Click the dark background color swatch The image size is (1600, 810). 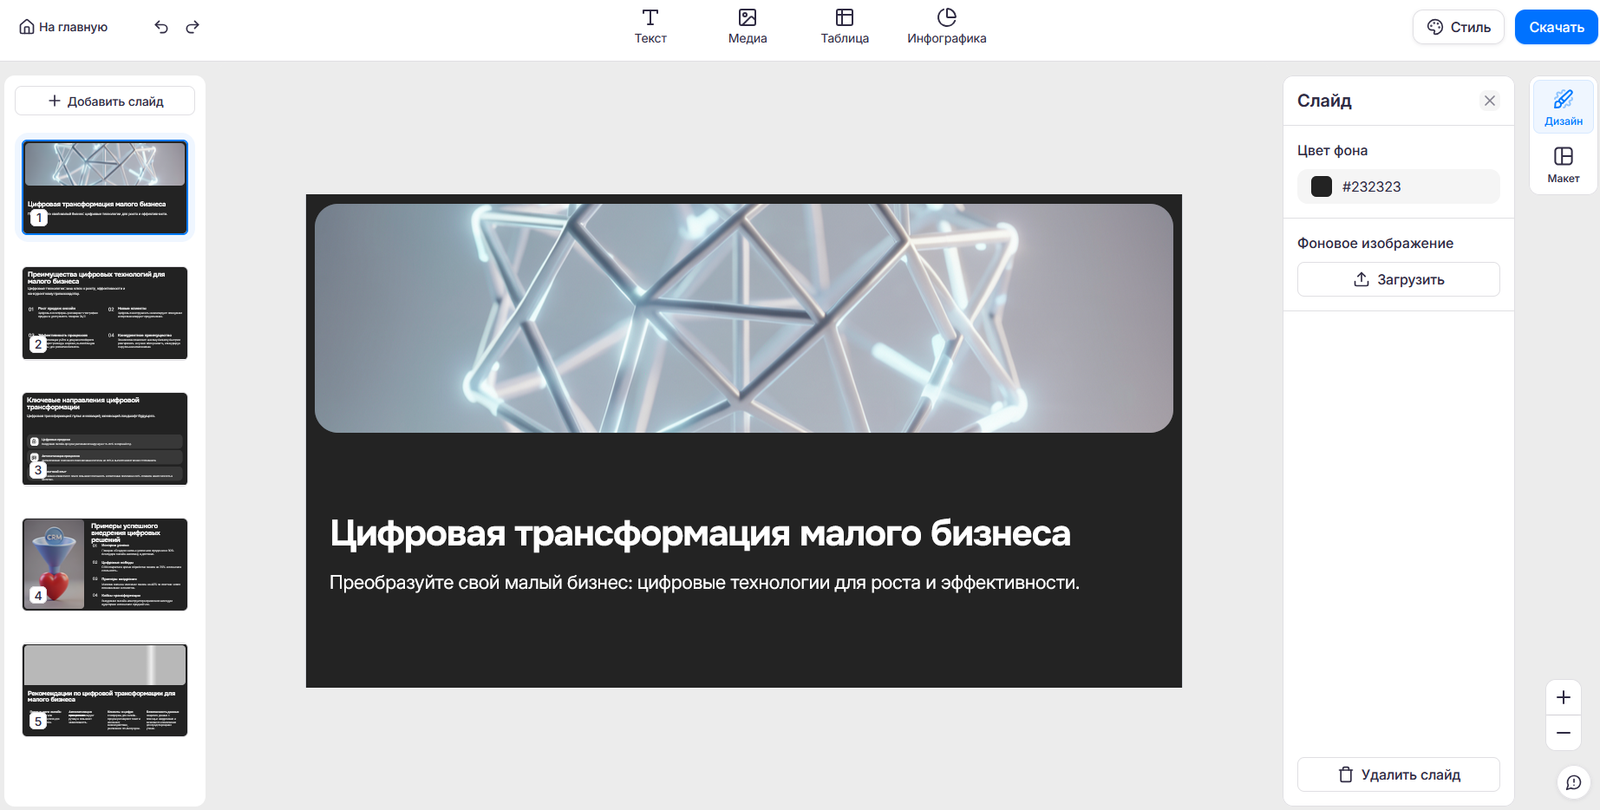tap(1321, 186)
